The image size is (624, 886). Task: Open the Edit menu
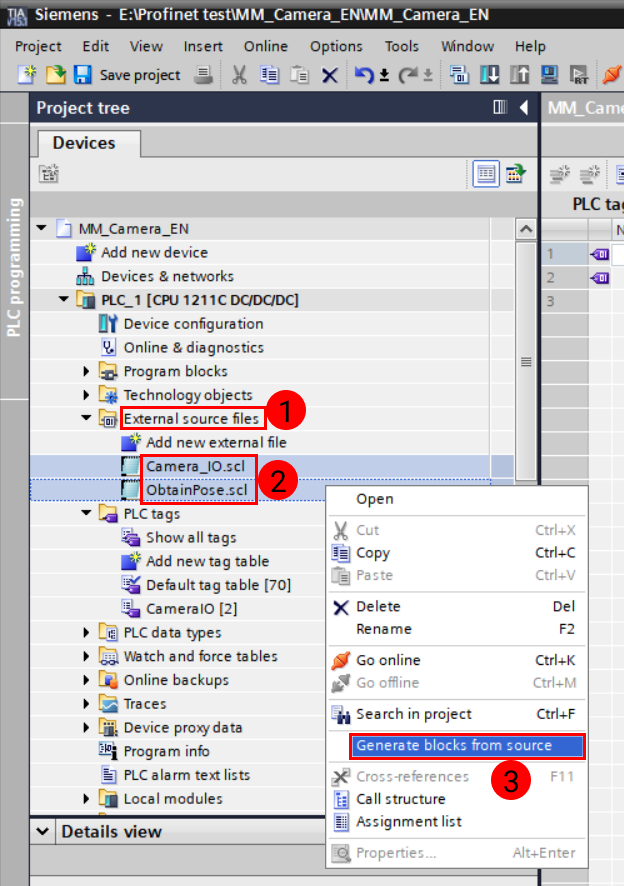(x=96, y=46)
